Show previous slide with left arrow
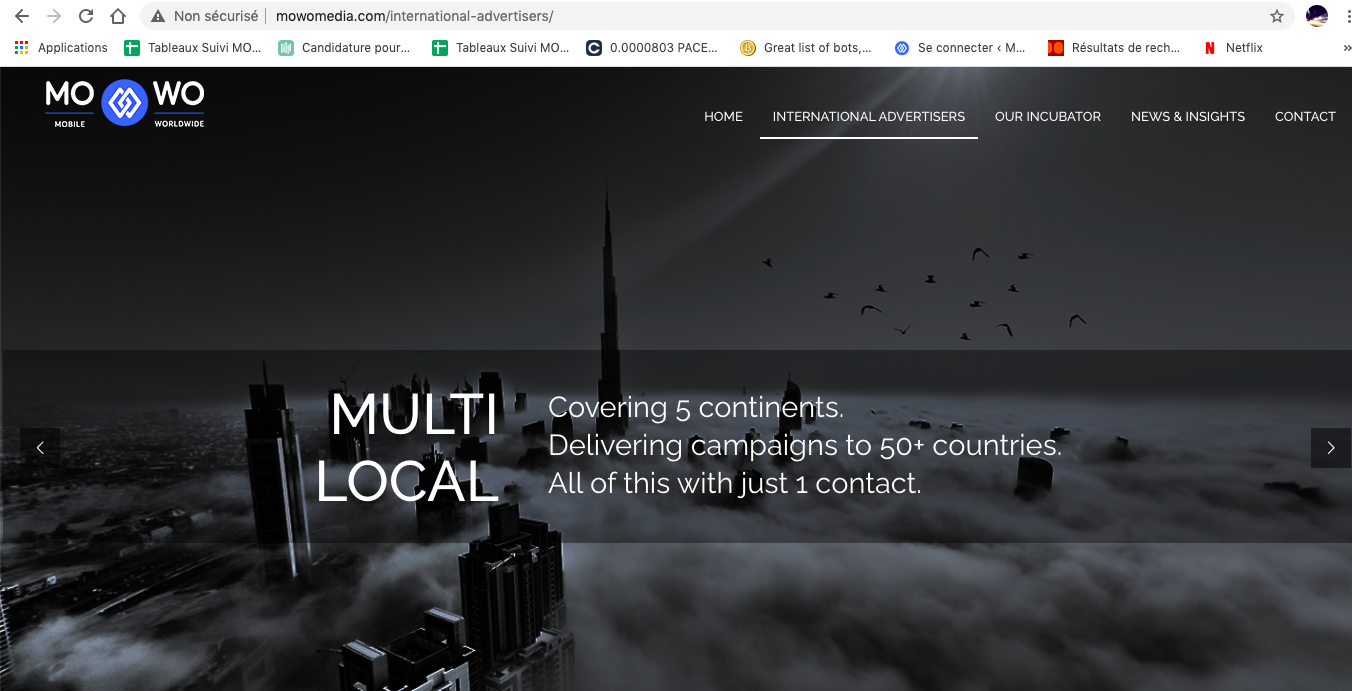Viewport: 1352px width, 691px height. pos(40,448)
